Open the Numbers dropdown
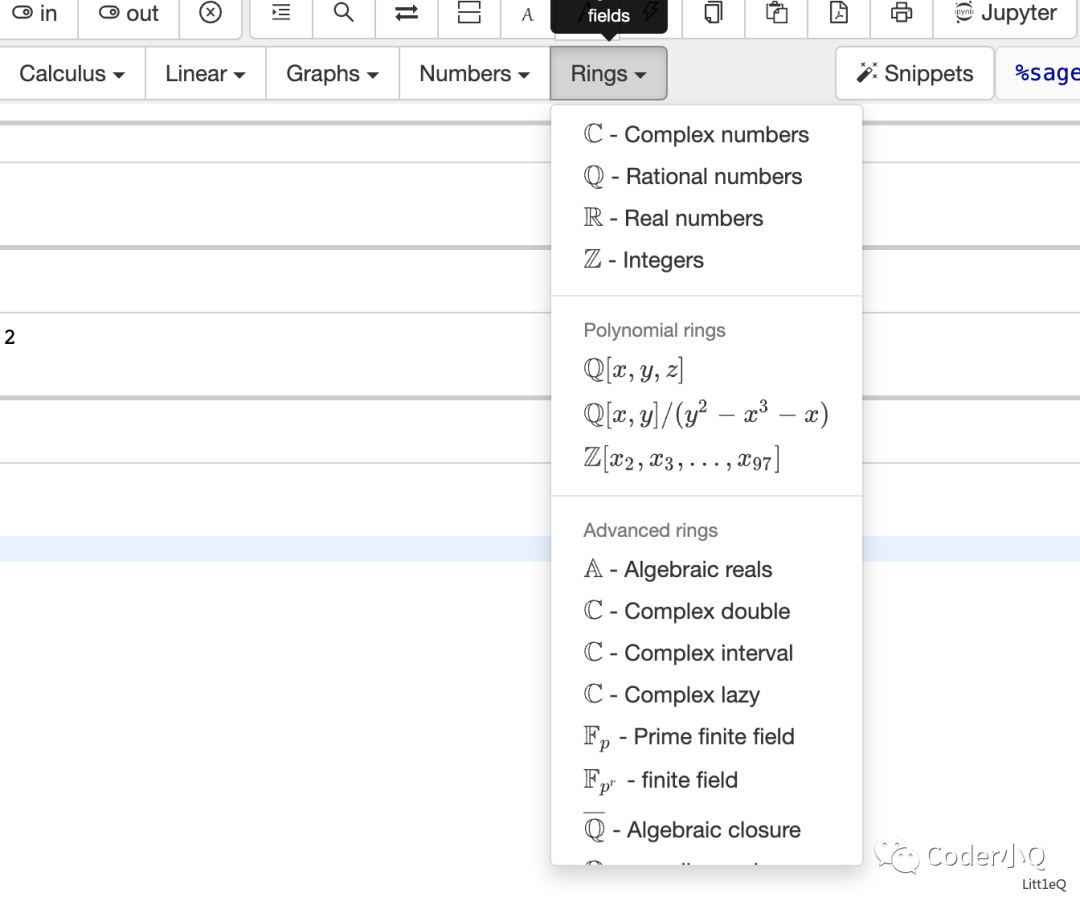The height and width of the screenshot is (905, 1080). click(475, 74)
